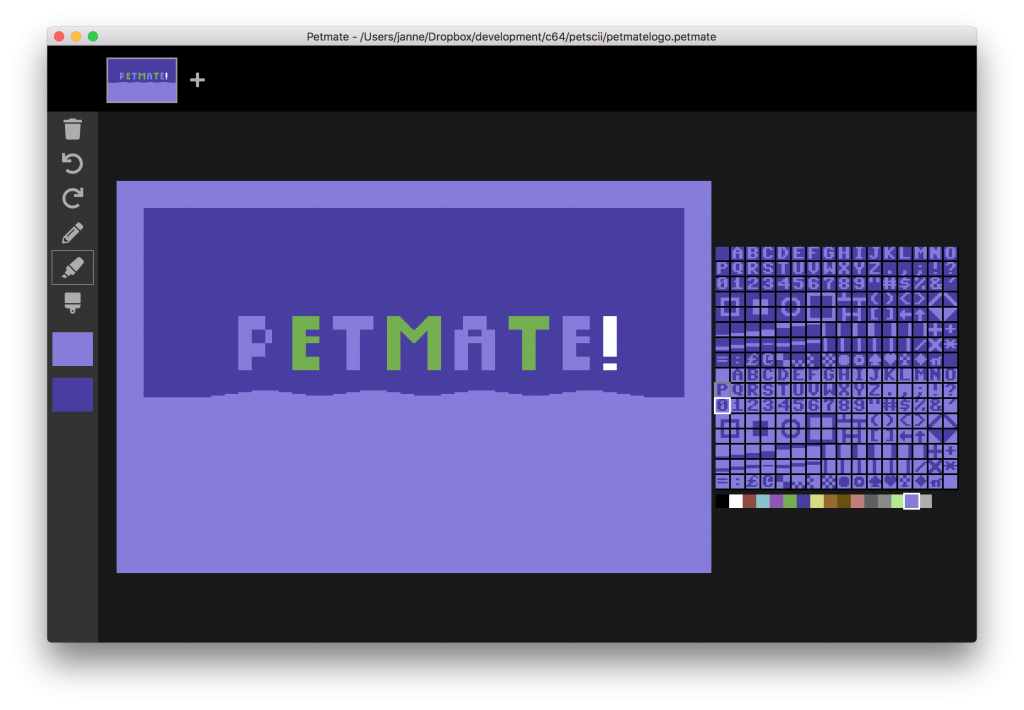Pick the pink light-red palette color

click(x=857, y=501)
